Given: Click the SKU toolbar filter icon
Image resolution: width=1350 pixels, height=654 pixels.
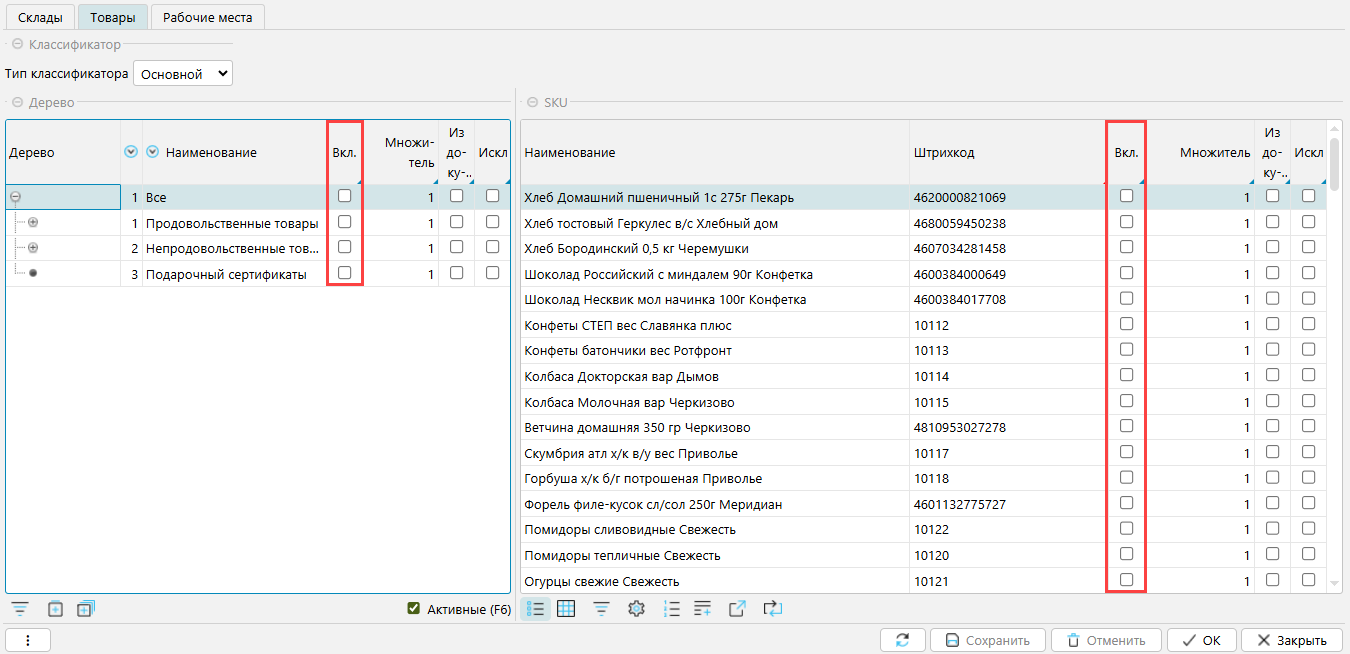Looking at the screenshot, I should coord(601,608).
